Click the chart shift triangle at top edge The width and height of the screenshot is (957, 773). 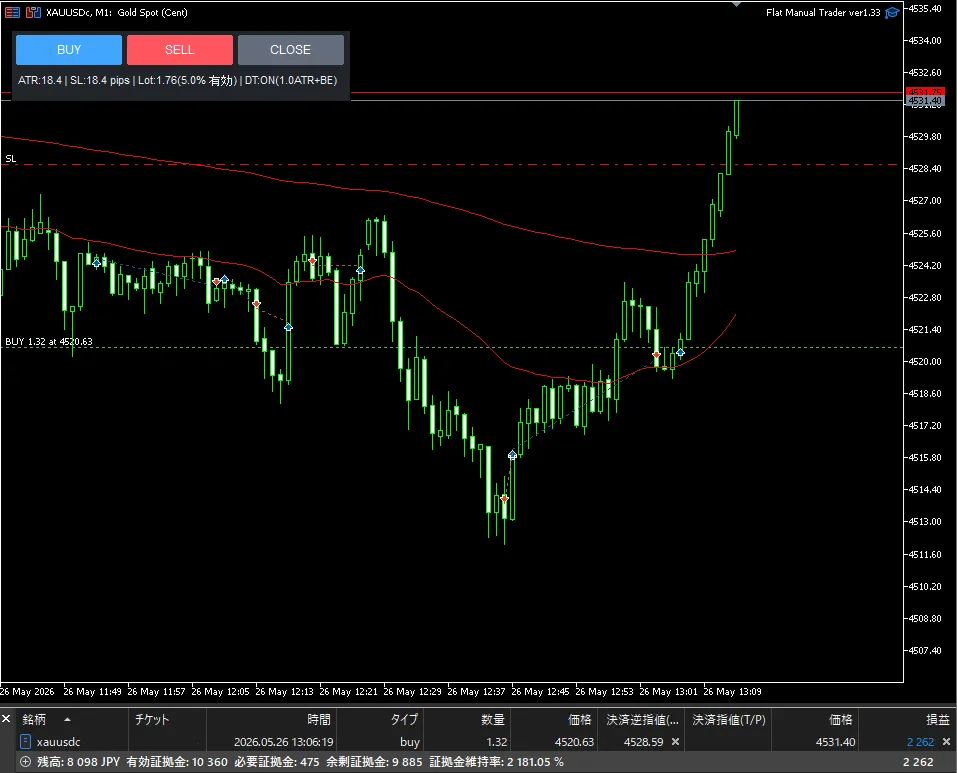pos(736,4)
